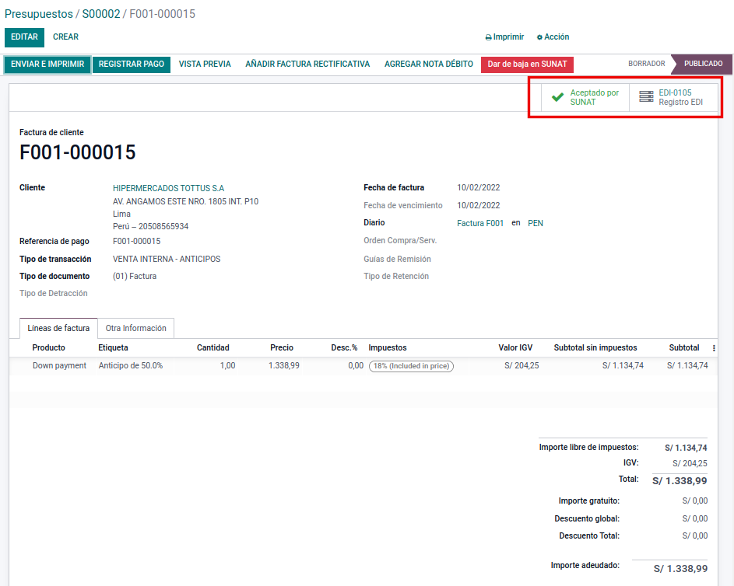Click the green SUNAT accepted checkmark icon
The height and width of the screenshot is (586, 734).
558,97
